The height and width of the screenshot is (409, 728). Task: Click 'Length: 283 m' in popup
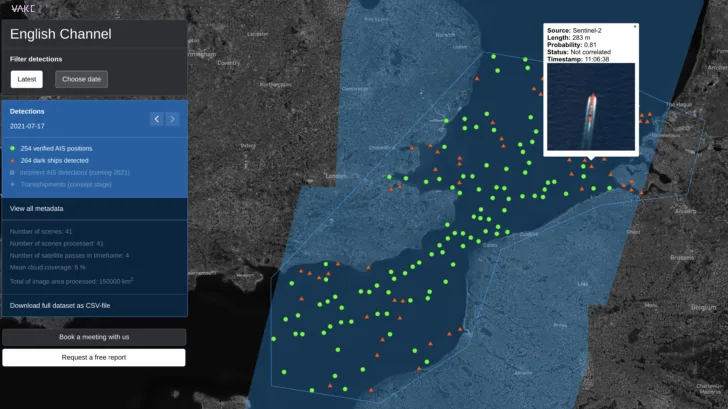coord(569,38)
